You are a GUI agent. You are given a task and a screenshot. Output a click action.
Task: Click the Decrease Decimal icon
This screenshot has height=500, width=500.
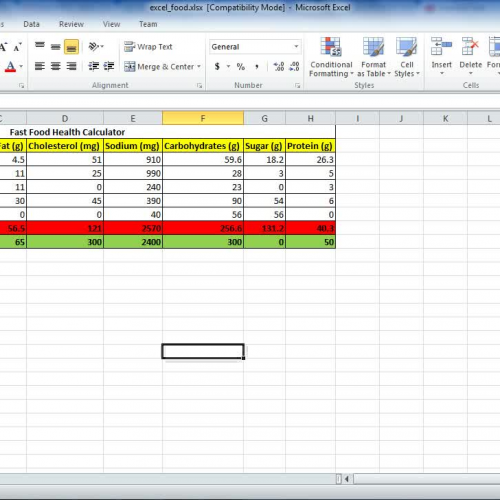click(294, 66)
